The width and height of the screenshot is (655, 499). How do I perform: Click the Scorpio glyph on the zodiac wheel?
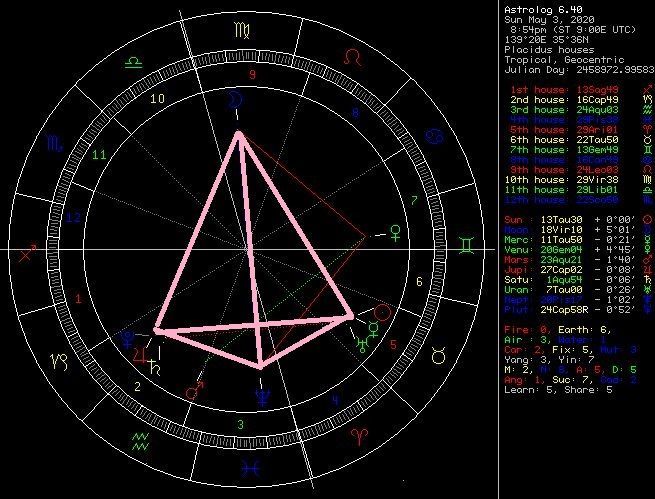[x=55, y=143]
